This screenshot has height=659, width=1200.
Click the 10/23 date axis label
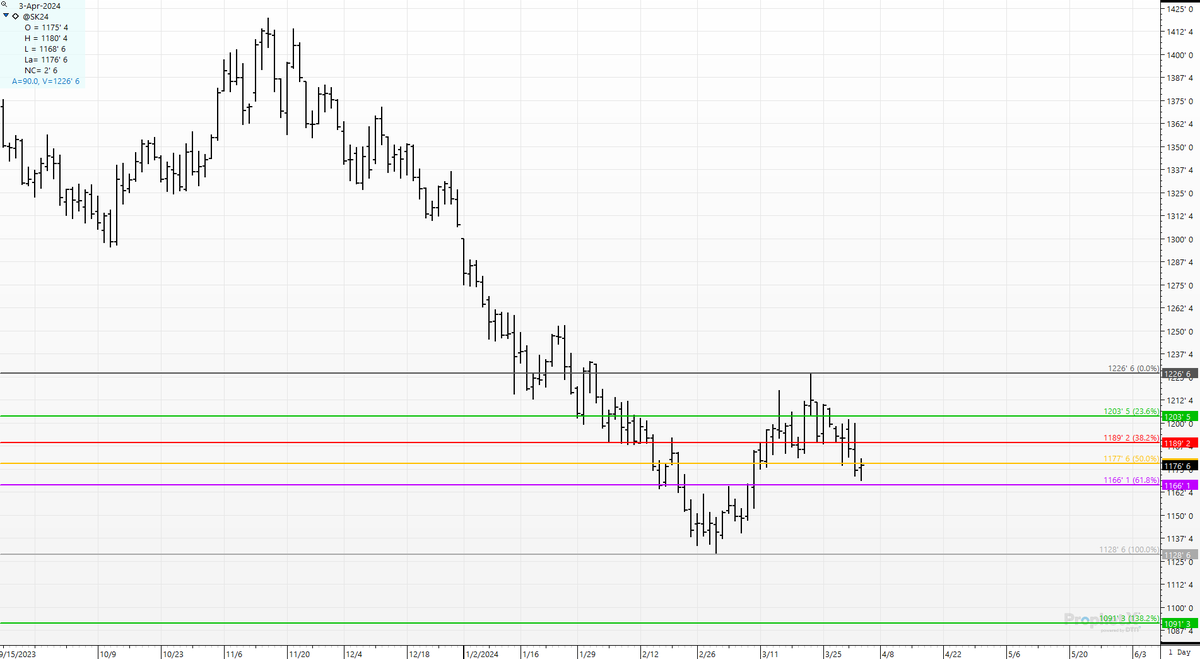coord(173,655)
